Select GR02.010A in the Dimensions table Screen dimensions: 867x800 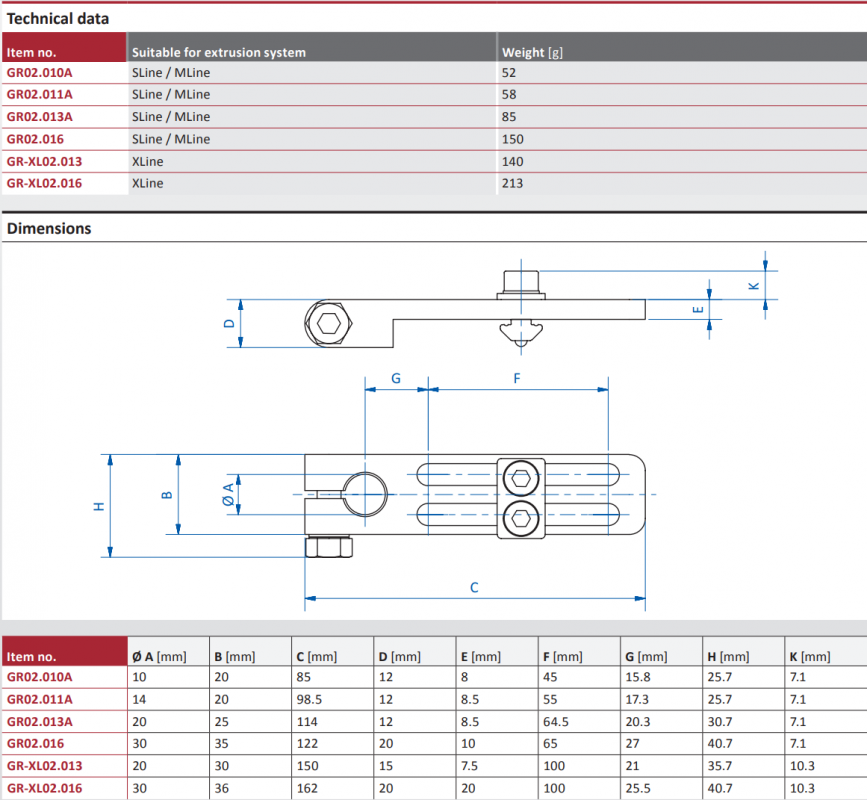pos(39,677)
